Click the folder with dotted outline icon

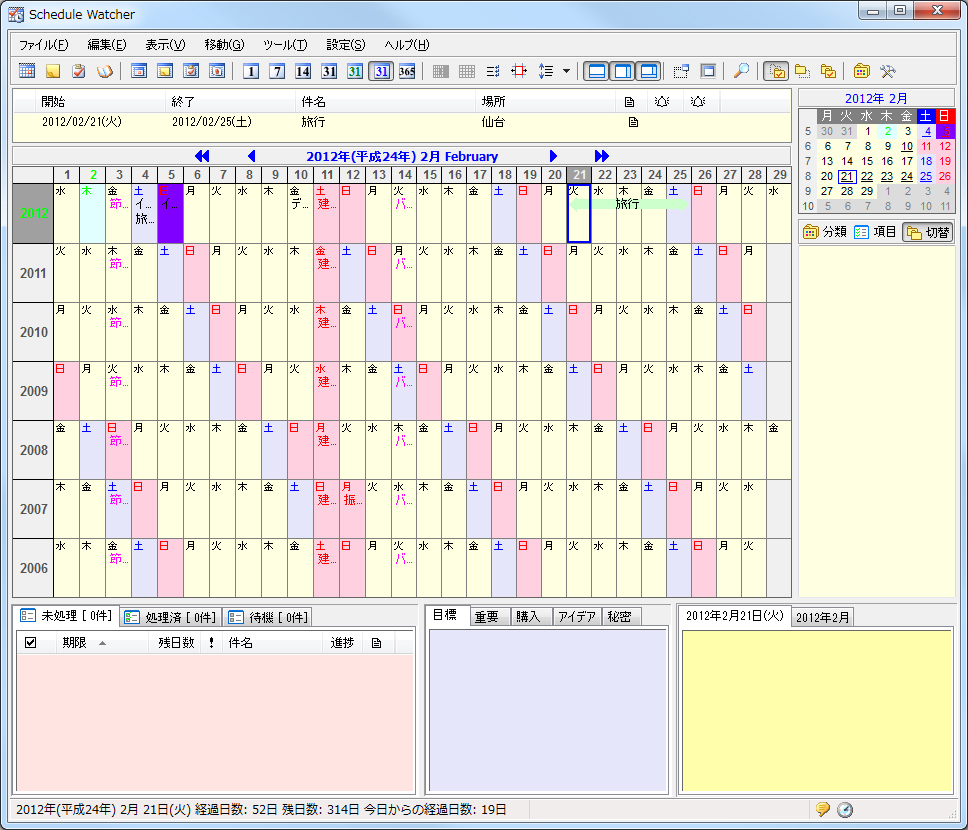click(x=802, y=71)
